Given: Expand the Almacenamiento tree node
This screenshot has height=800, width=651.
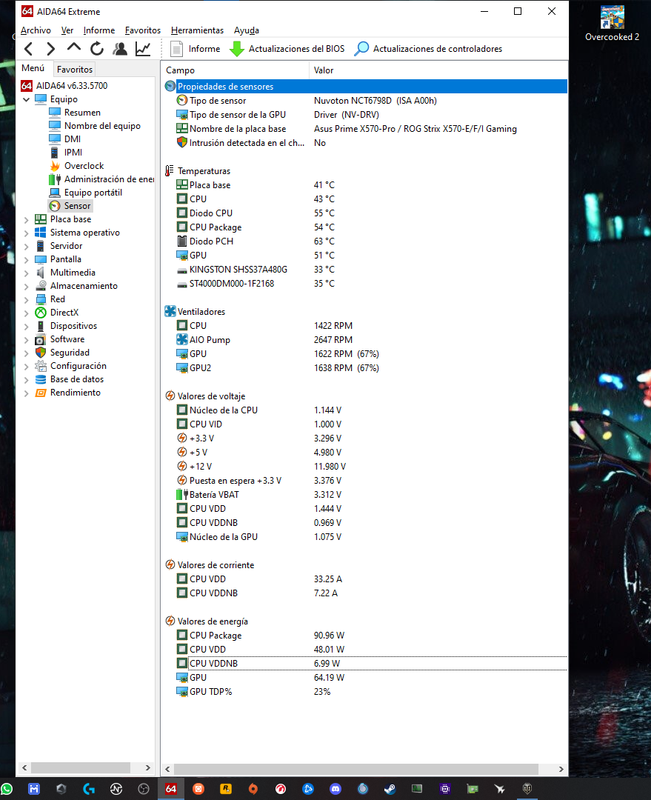Looking at the screenshot, I should click(x=26, y=286).
